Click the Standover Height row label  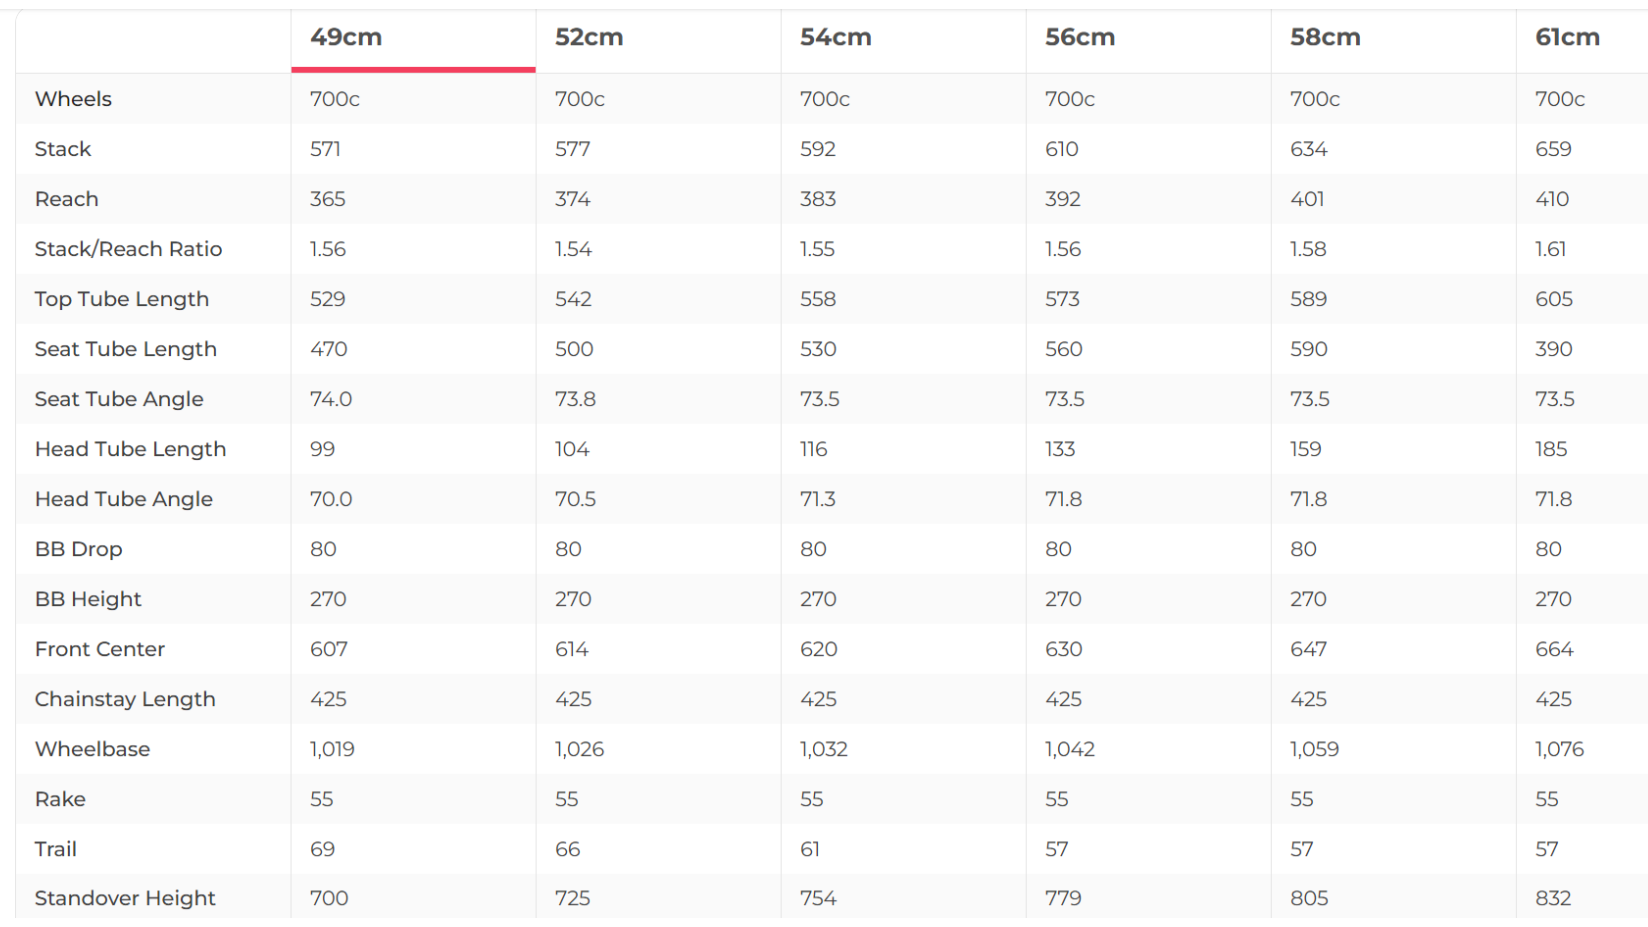[124, 898]
